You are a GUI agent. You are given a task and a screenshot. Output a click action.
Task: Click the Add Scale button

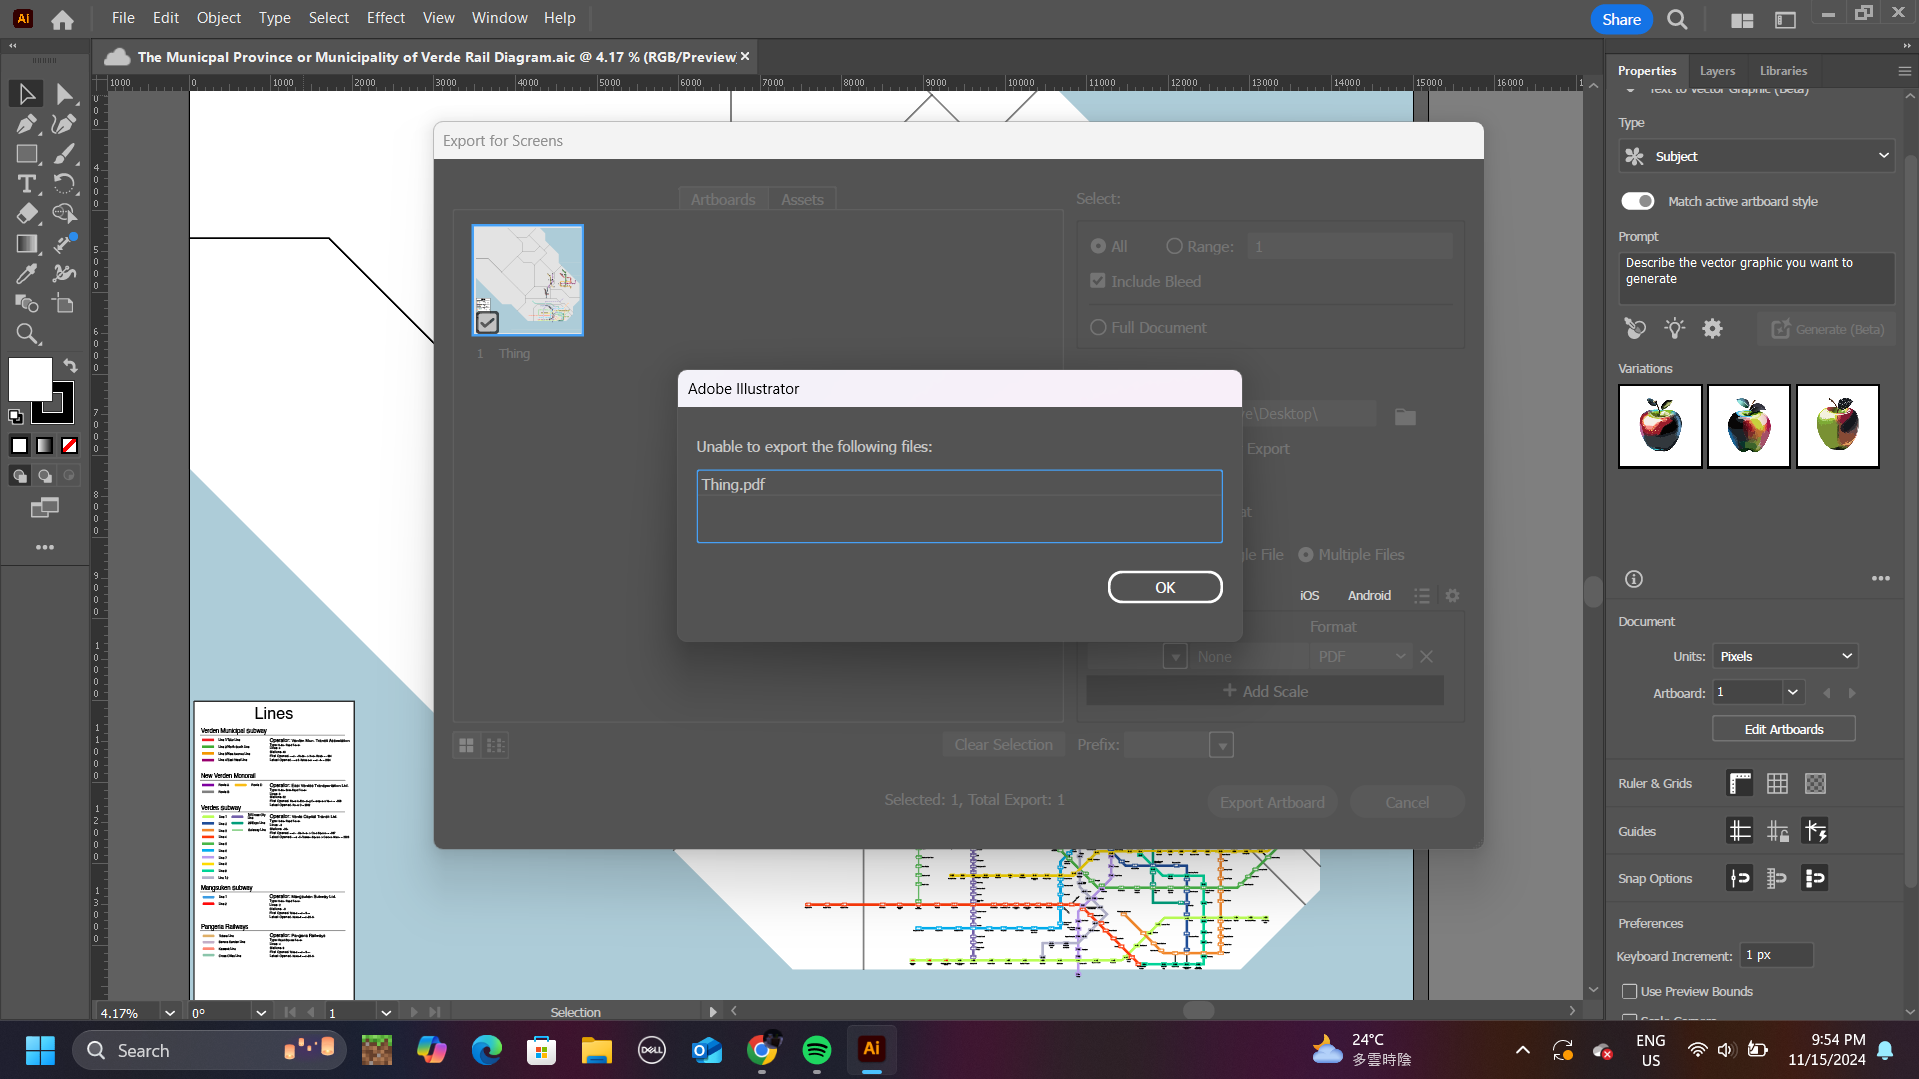tap(1265, 691)
